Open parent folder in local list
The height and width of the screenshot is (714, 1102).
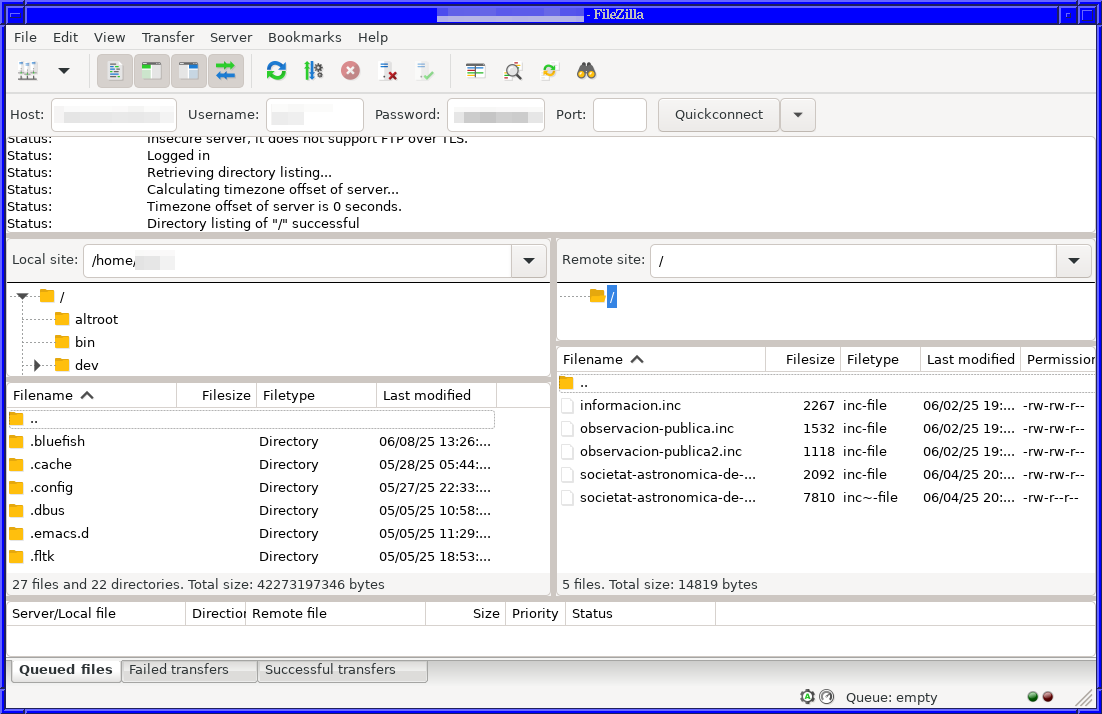[252, 420]
